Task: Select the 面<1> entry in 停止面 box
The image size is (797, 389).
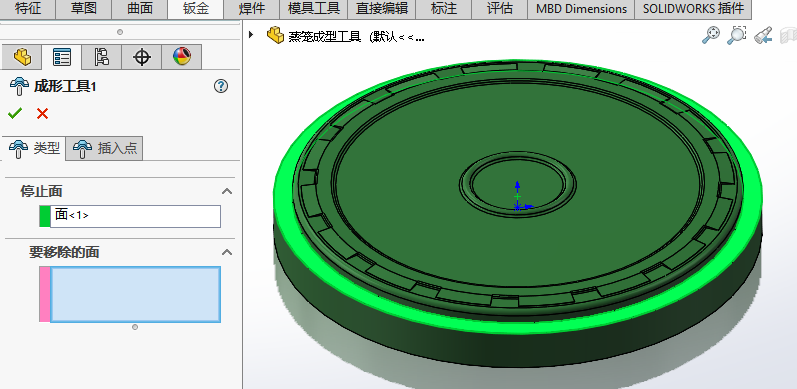Action: coord(72,215)
